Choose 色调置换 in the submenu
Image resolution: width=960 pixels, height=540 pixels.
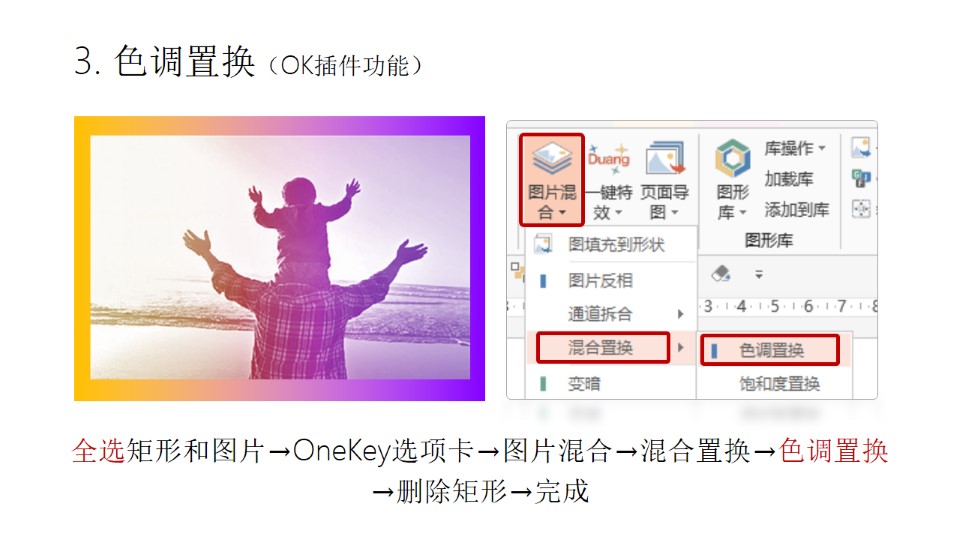(770, 350)
